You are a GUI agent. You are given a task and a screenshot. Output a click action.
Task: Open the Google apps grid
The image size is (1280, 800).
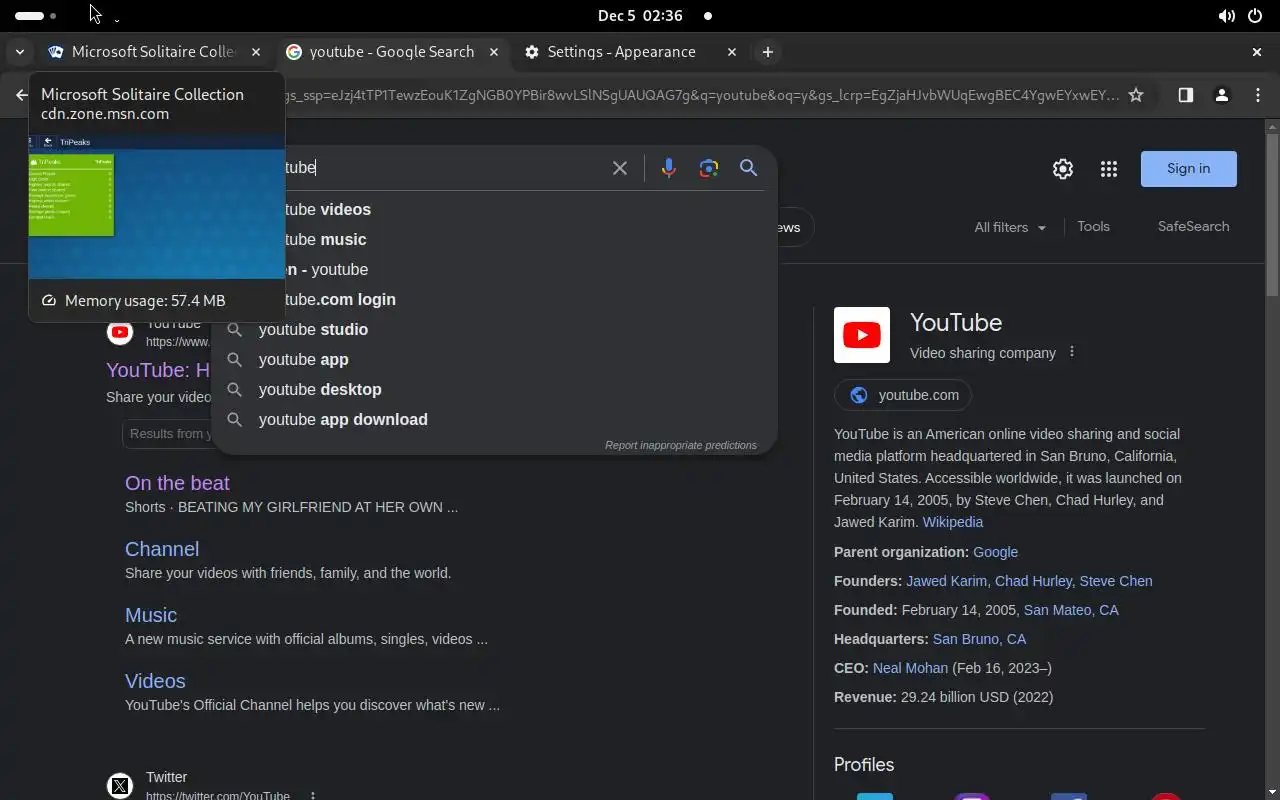coord(1108,169)
